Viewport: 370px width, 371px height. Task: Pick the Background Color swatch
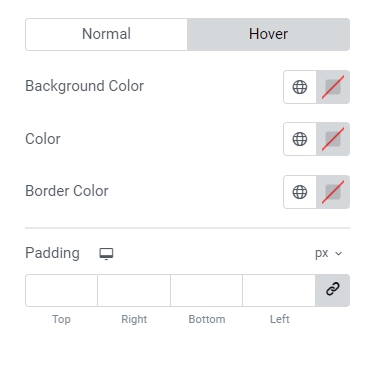[333, 87]
